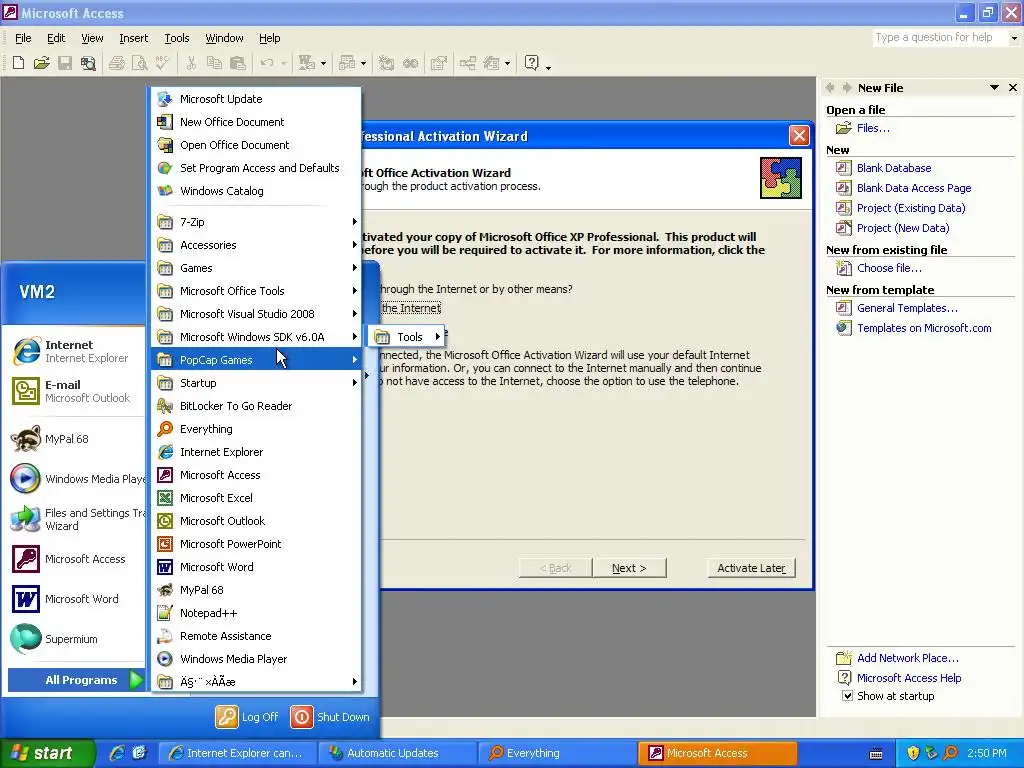
Task: Click the Undo toolbar icon
Action: (x=266, y=63)
